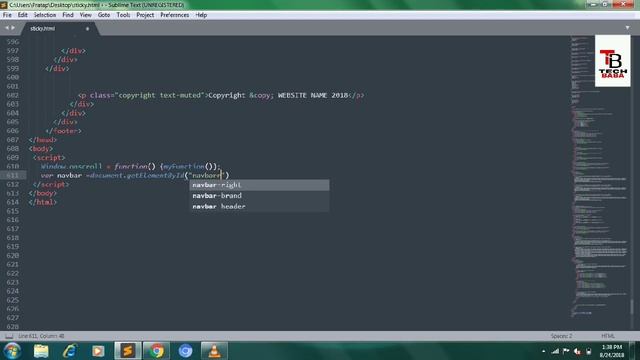Open the tab list dropdown arrow

pyautogui.click(x=627, y=28)
